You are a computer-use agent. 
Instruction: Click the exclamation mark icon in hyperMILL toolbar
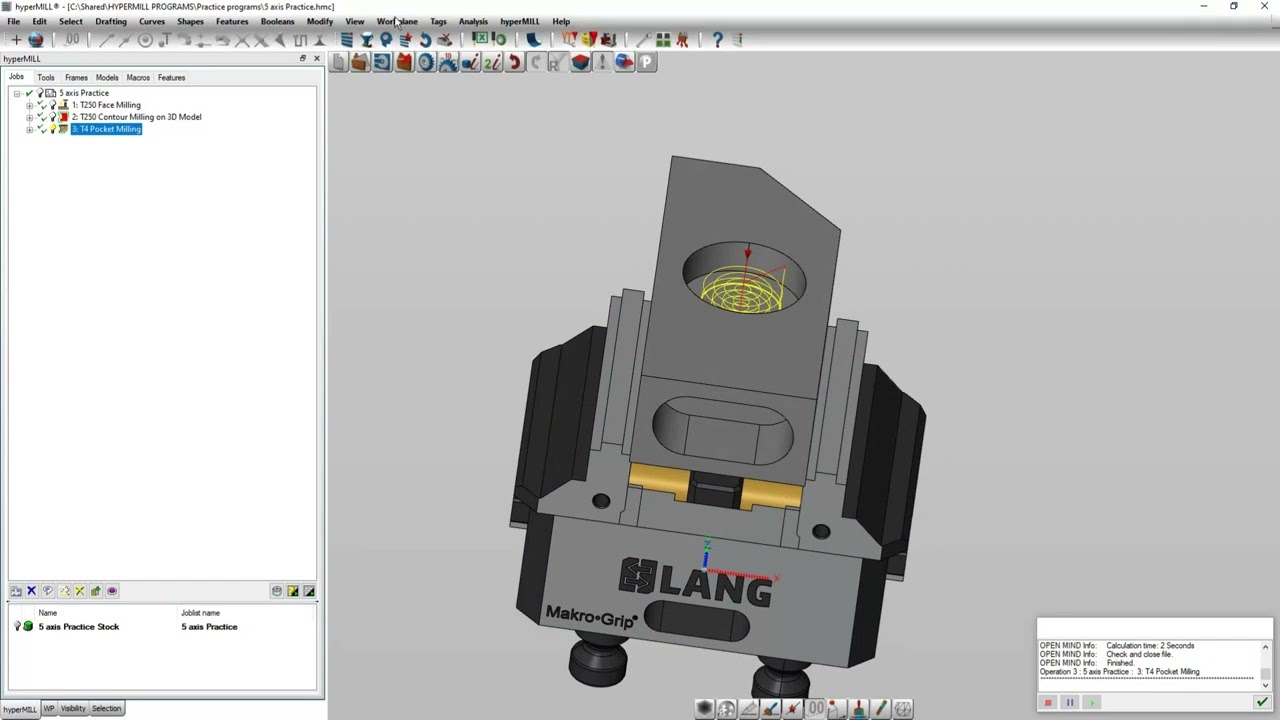tap(602, 62)
